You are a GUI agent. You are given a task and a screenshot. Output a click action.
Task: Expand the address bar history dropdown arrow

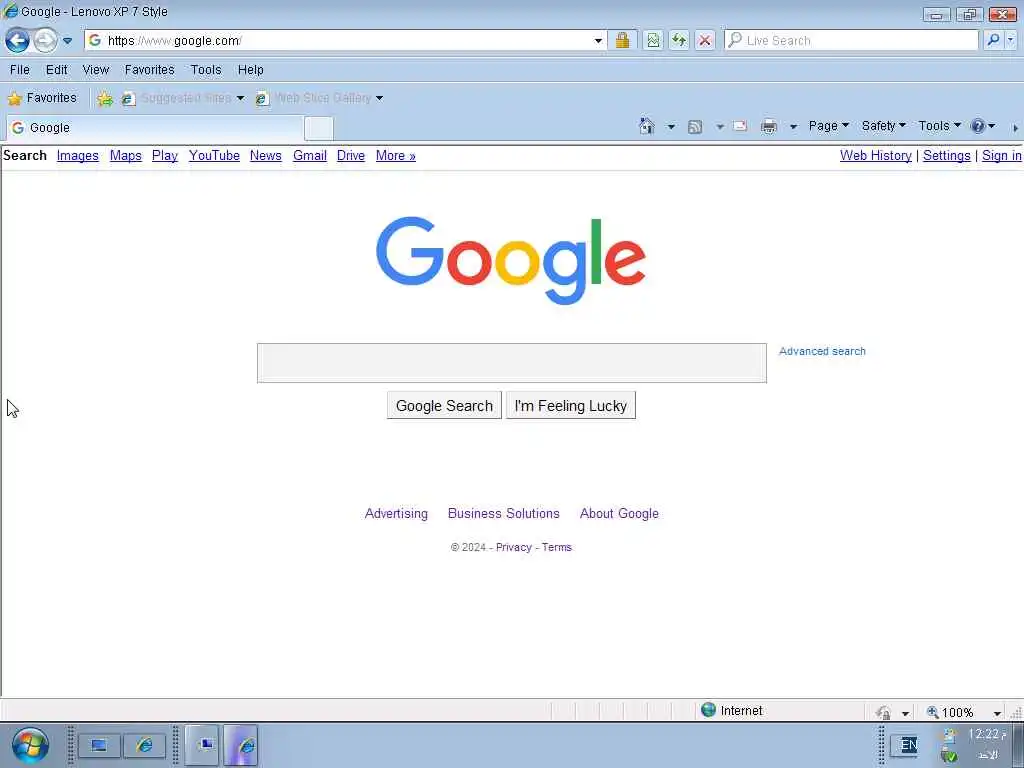598,40
